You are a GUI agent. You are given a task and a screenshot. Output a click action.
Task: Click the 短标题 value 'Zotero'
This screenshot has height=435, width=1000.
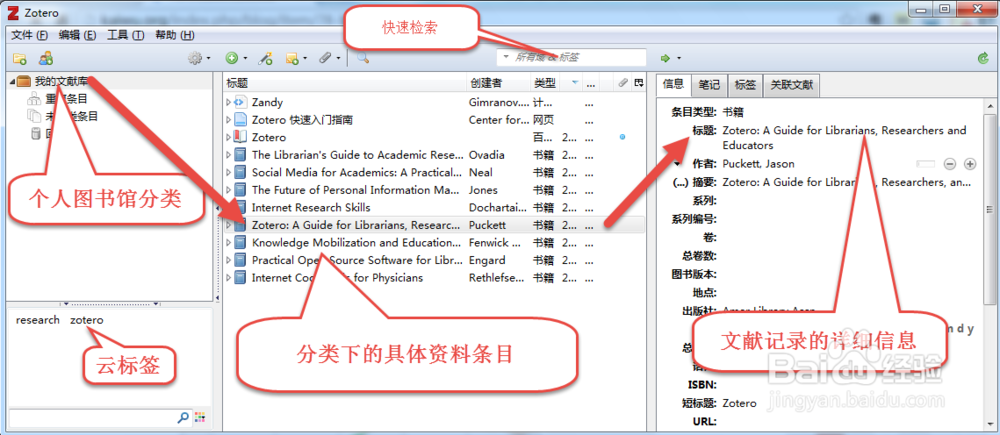739,403
